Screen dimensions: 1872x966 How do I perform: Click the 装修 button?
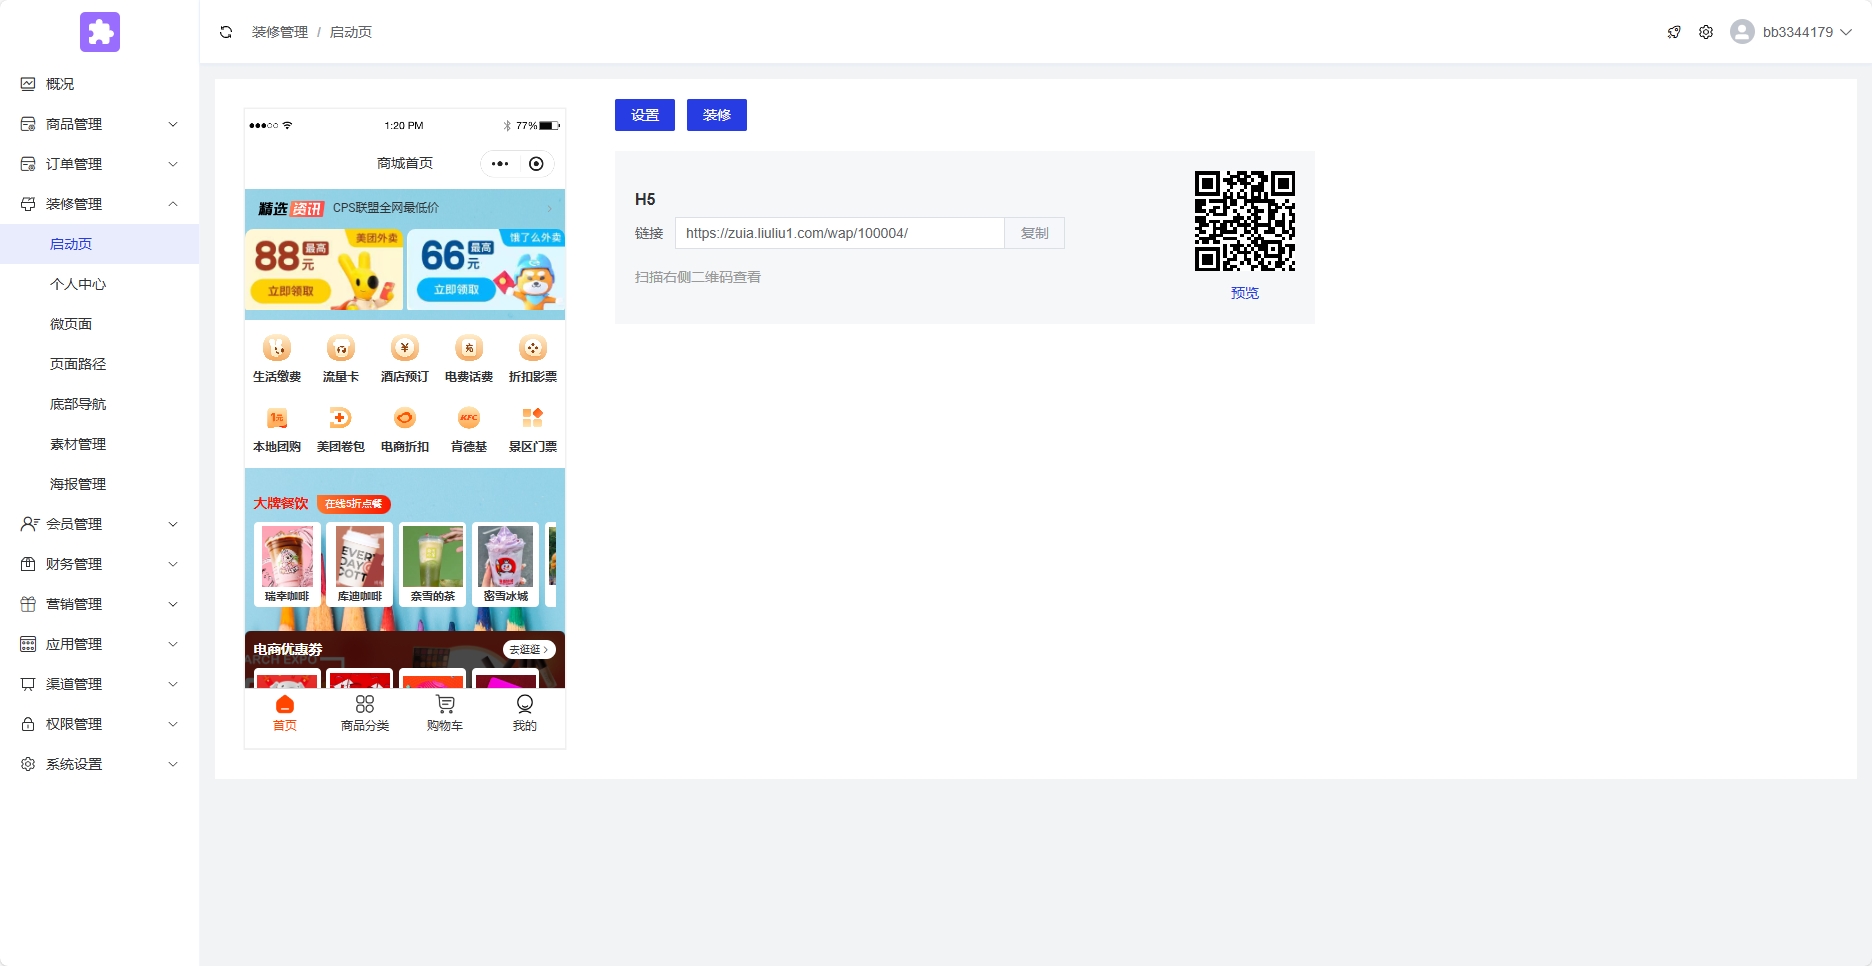(717, 115)
